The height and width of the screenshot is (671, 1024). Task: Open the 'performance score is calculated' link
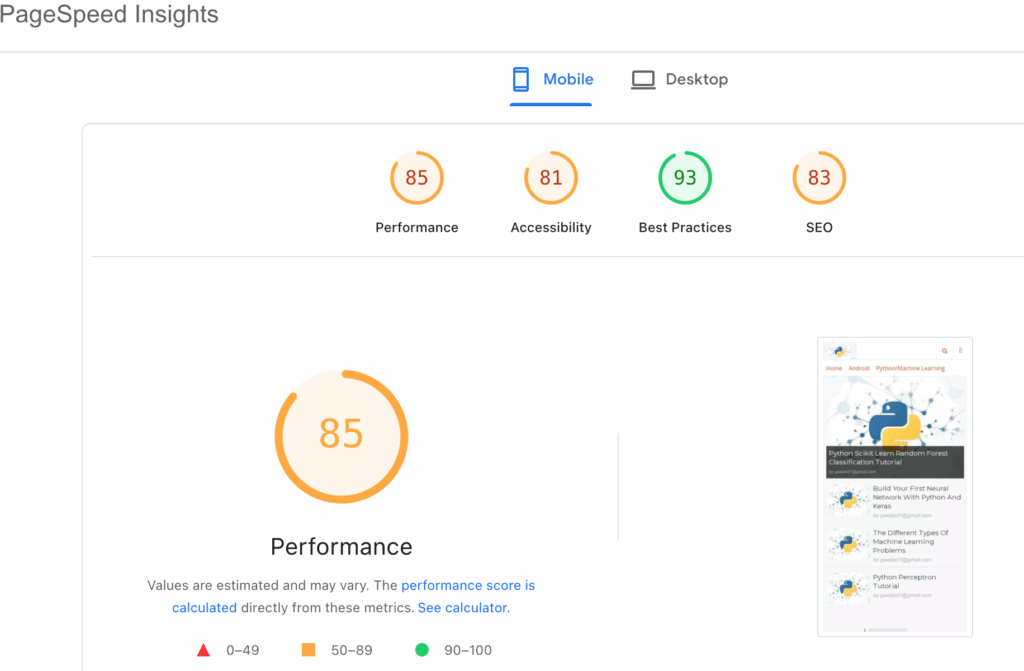(467, 586)
